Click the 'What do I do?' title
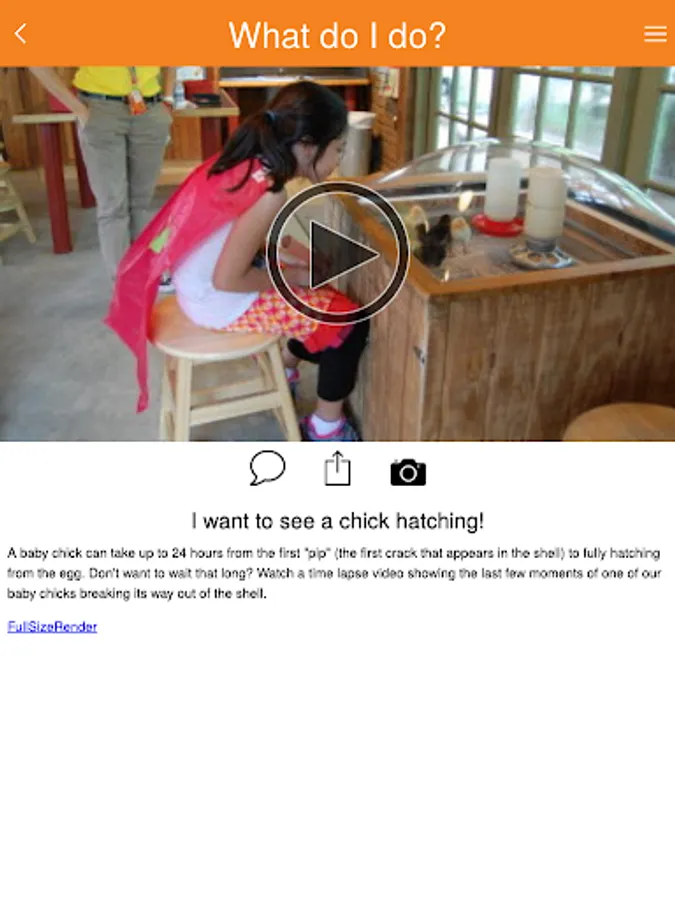The width and height of the screenshot is (675, 900). click(338, 35)
